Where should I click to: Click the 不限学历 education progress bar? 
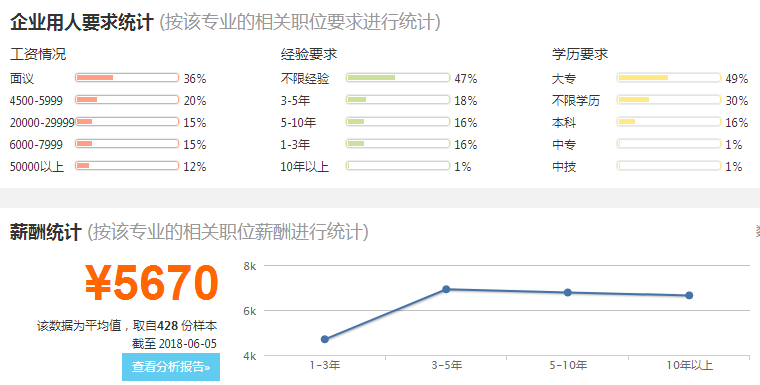click(669, 99)
